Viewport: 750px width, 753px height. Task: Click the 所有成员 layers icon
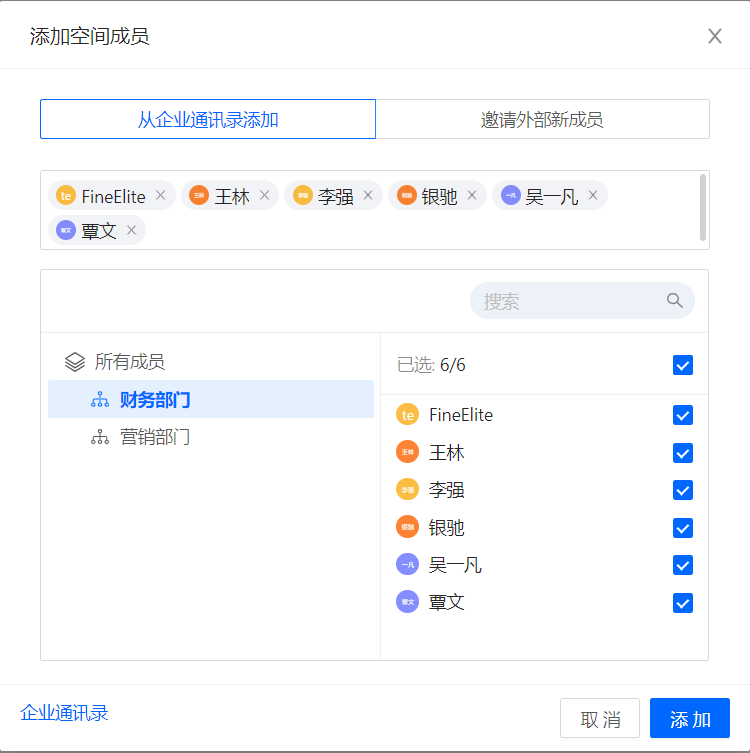click(74, 362)
